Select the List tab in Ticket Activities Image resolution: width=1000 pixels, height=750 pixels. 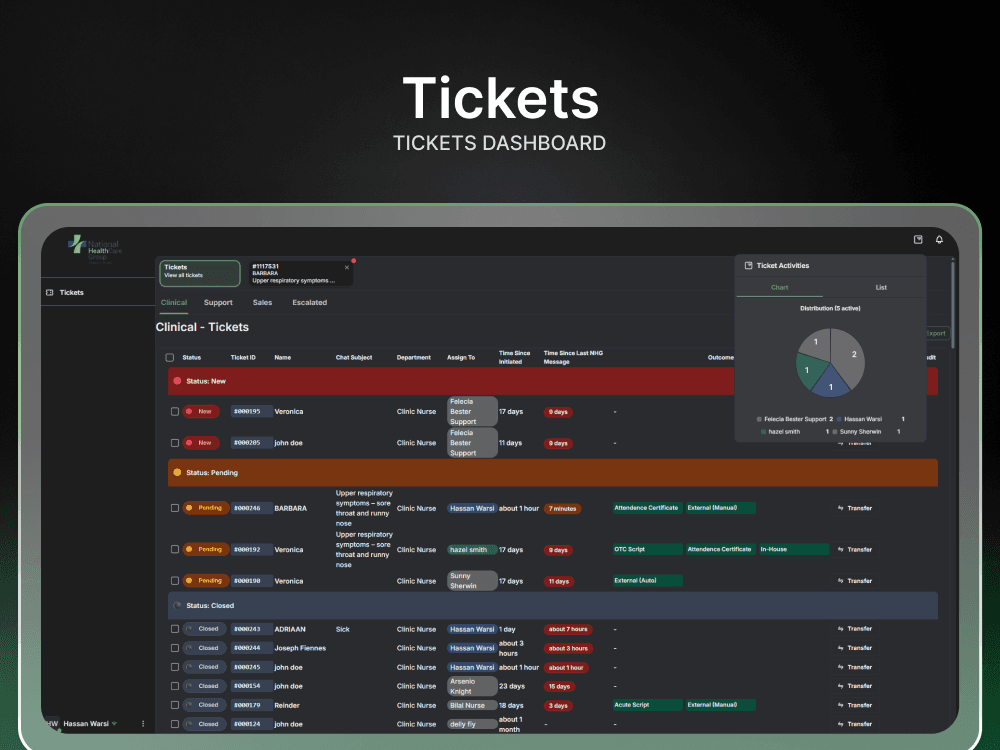[x=881, y=288]
